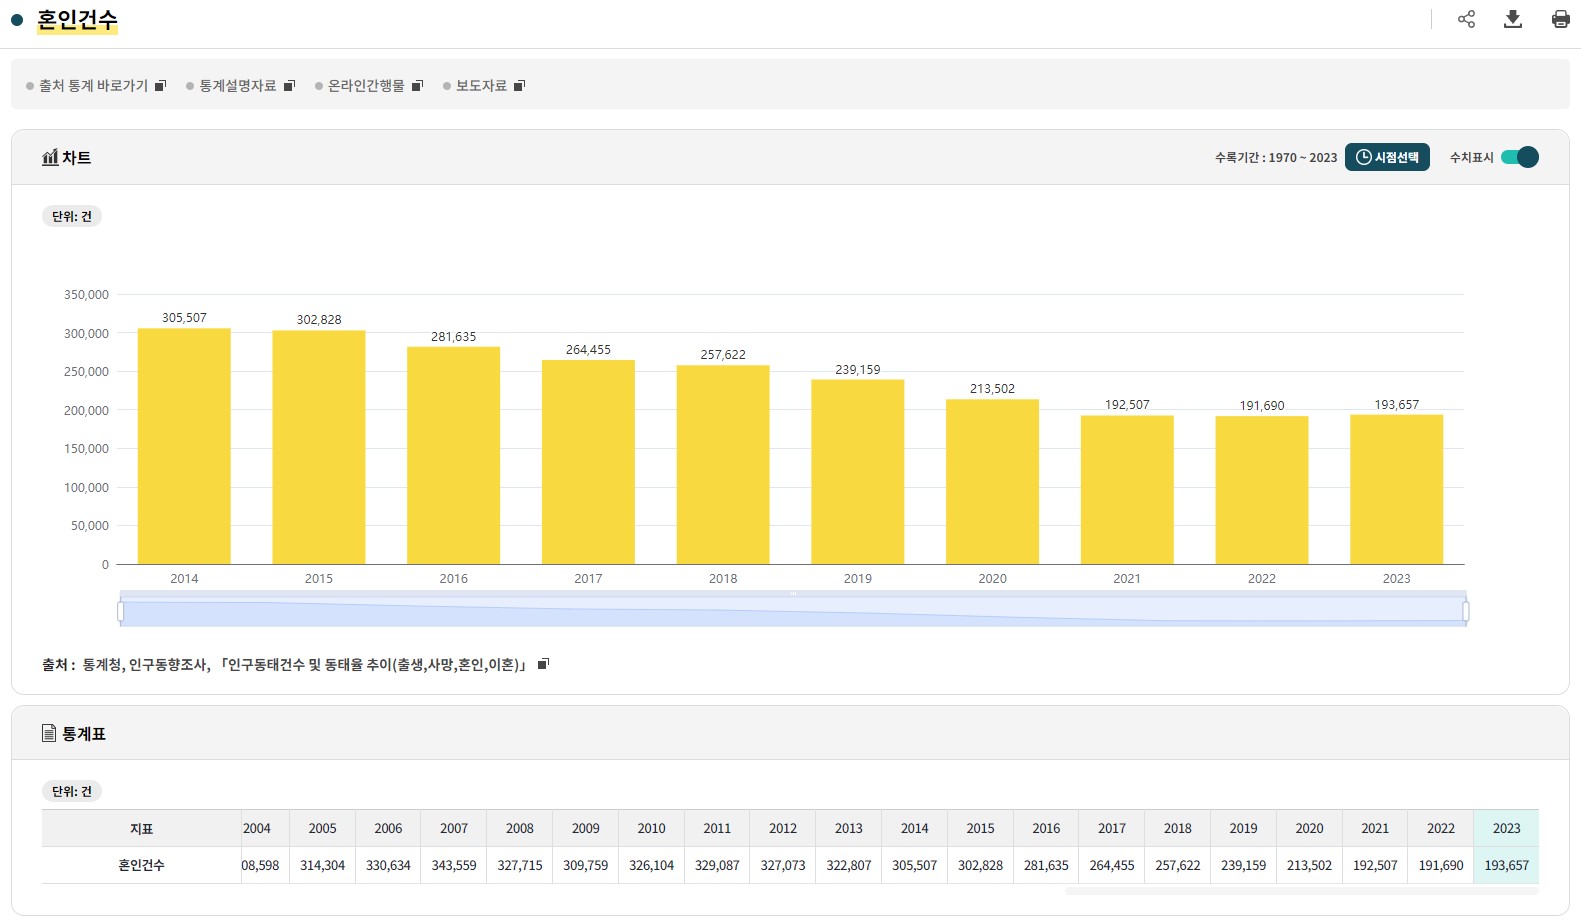
Task: Select the 2018 bar in chart
Action: point(723,465)
